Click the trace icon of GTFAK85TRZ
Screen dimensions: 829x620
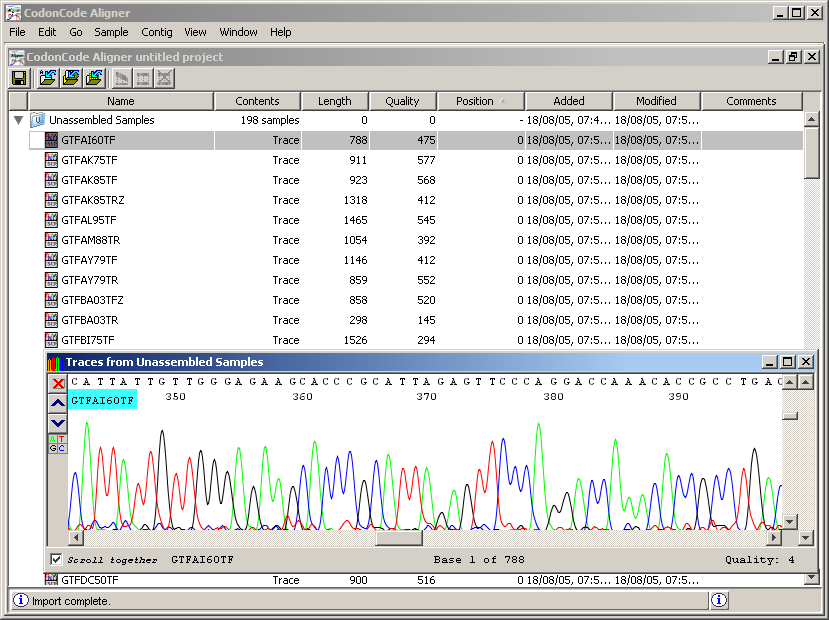pyautogui.click(x=51, y=200)
